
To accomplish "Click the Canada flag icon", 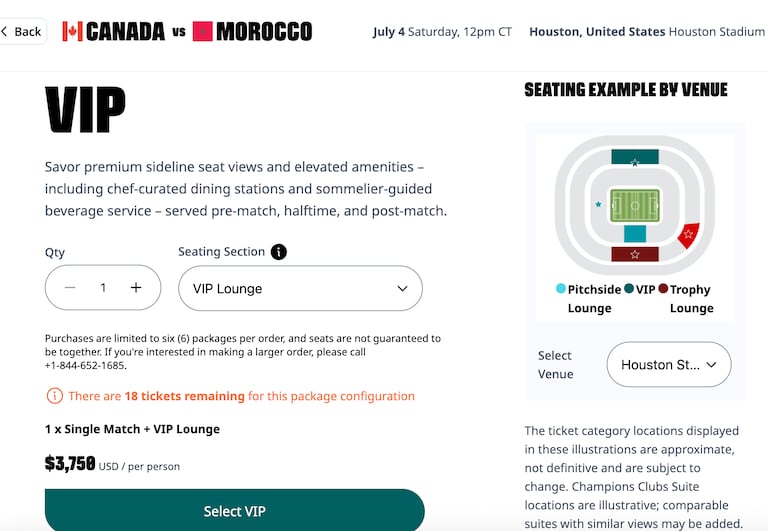I will (72, 32).
